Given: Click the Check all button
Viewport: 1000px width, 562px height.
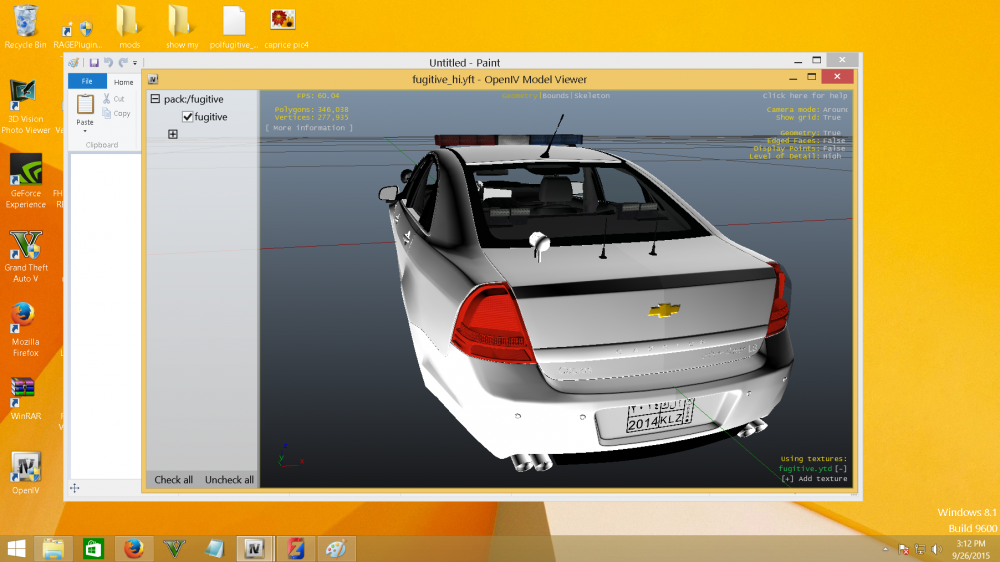Looking at the screenshot, I should (173, 480).
